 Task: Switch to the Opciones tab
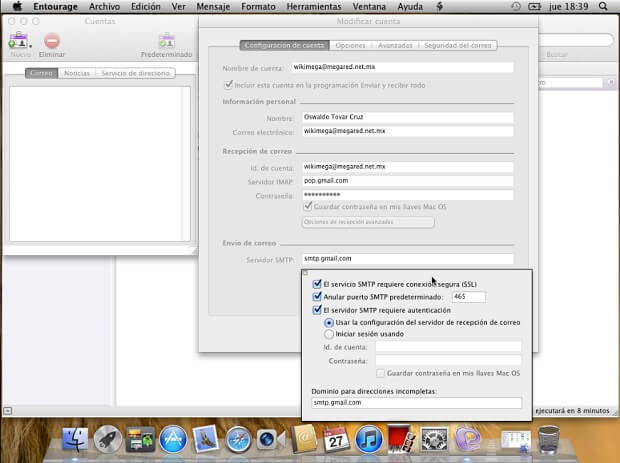[x=350, y=45]
